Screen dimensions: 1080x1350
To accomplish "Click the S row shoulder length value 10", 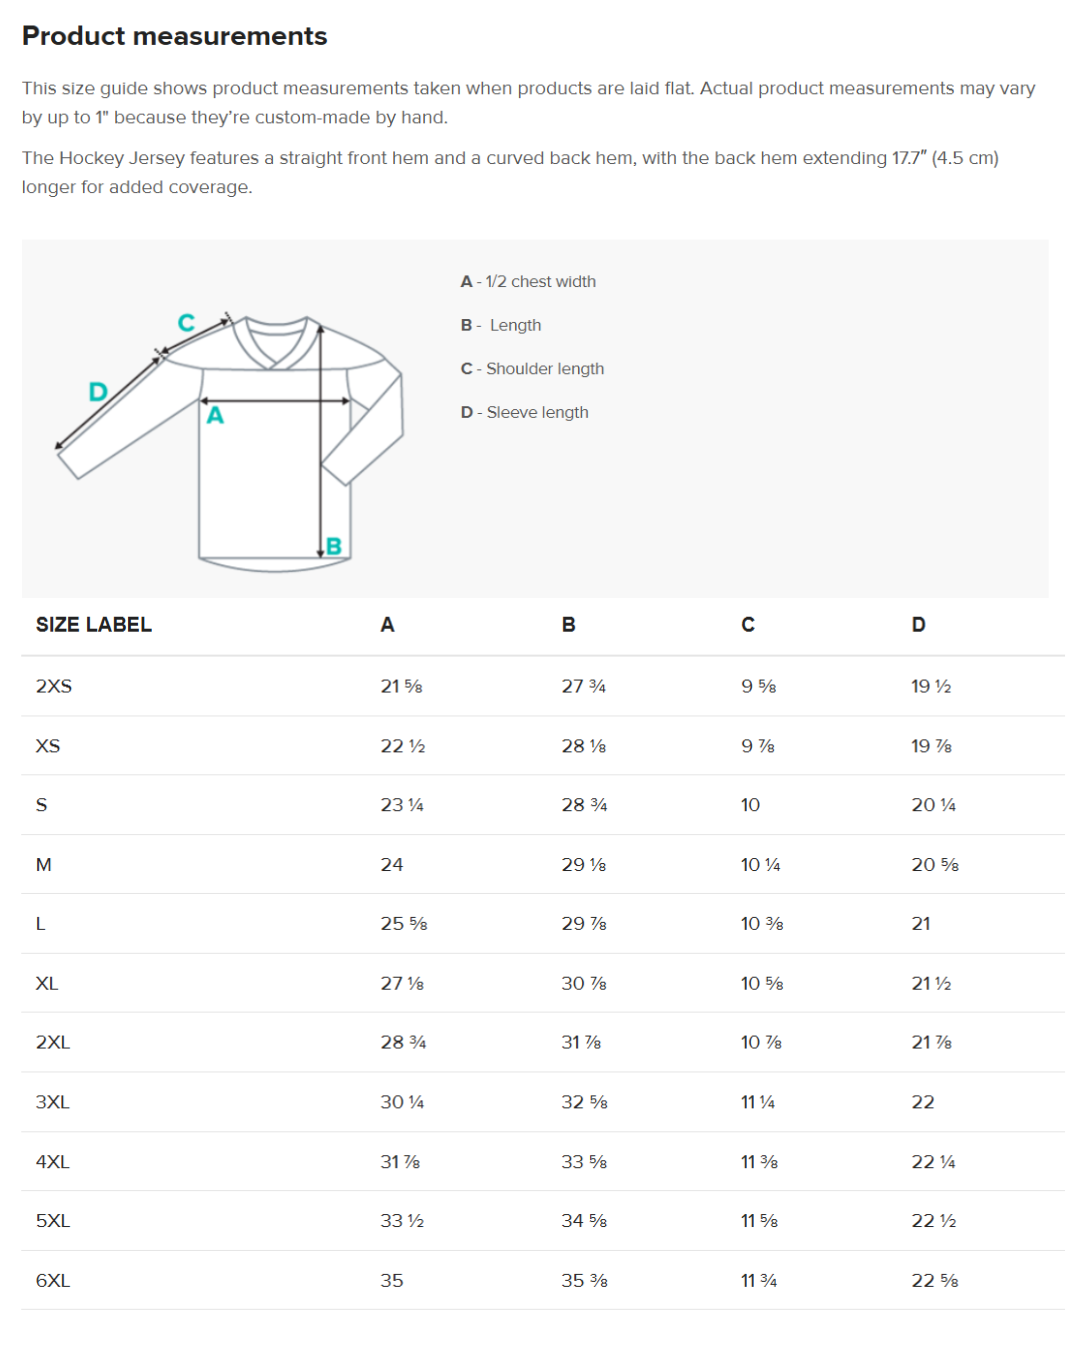I will click(x=750, y=805).
